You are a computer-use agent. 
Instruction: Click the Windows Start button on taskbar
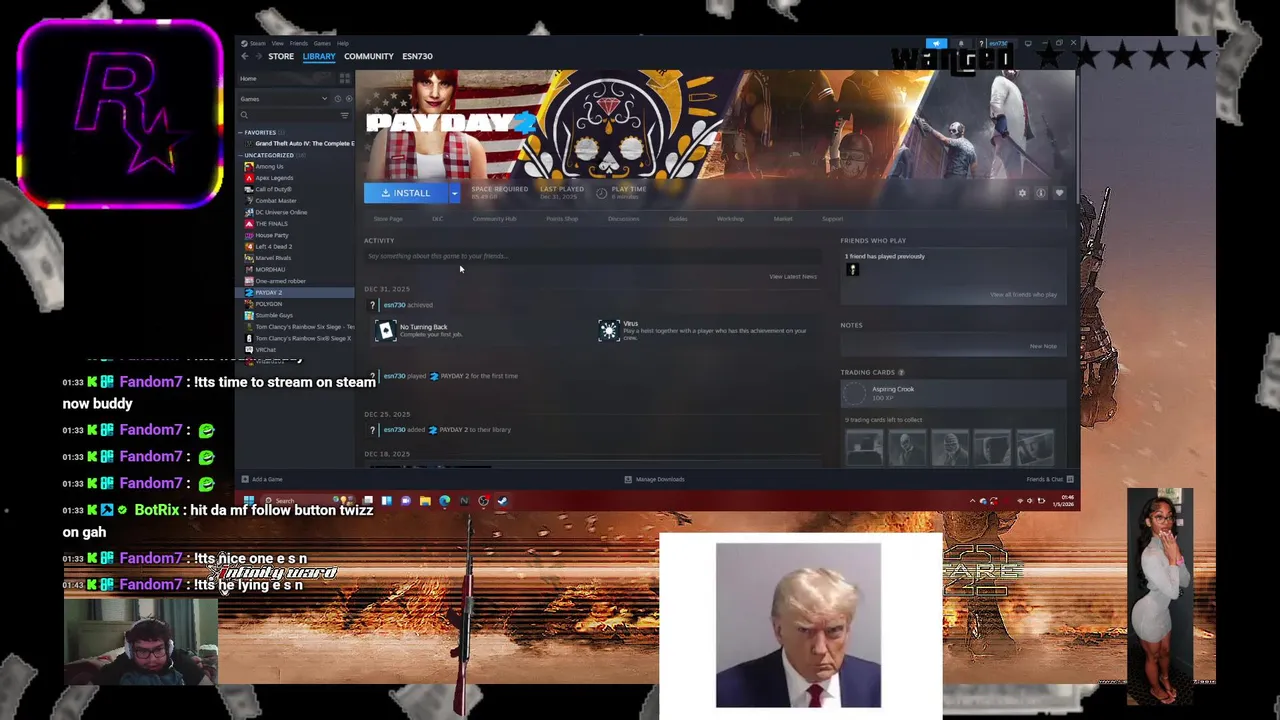(x=249, y=501)
